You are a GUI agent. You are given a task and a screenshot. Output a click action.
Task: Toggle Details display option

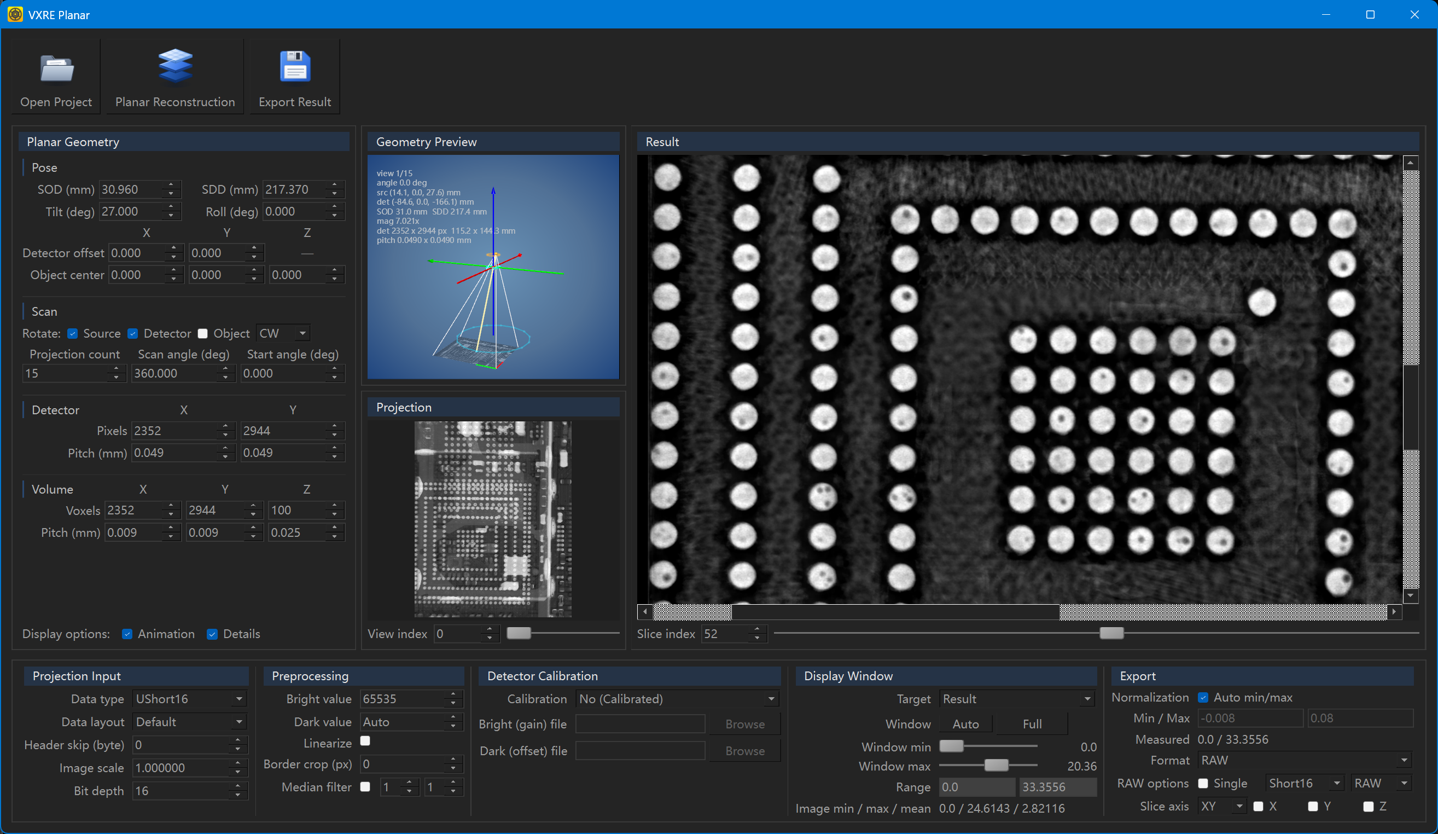coord(212,634)
